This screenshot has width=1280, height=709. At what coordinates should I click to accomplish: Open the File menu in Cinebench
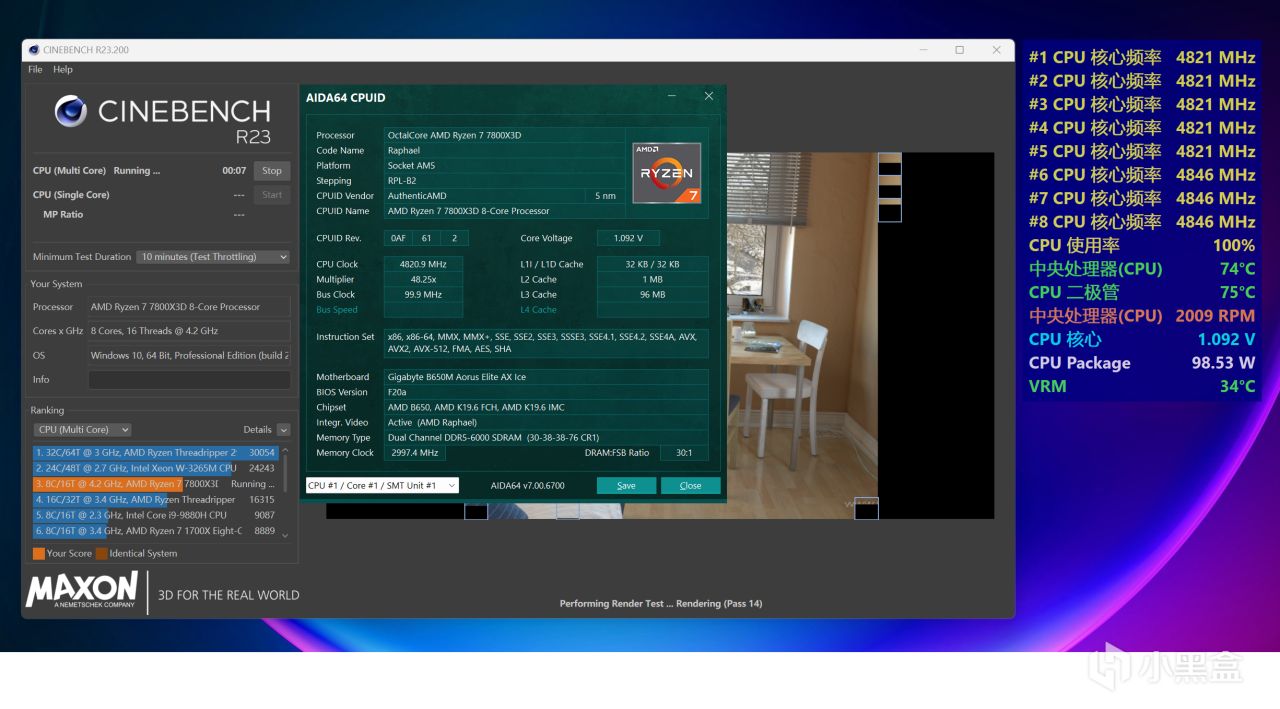pyautogui.click(x=35, y=69)
